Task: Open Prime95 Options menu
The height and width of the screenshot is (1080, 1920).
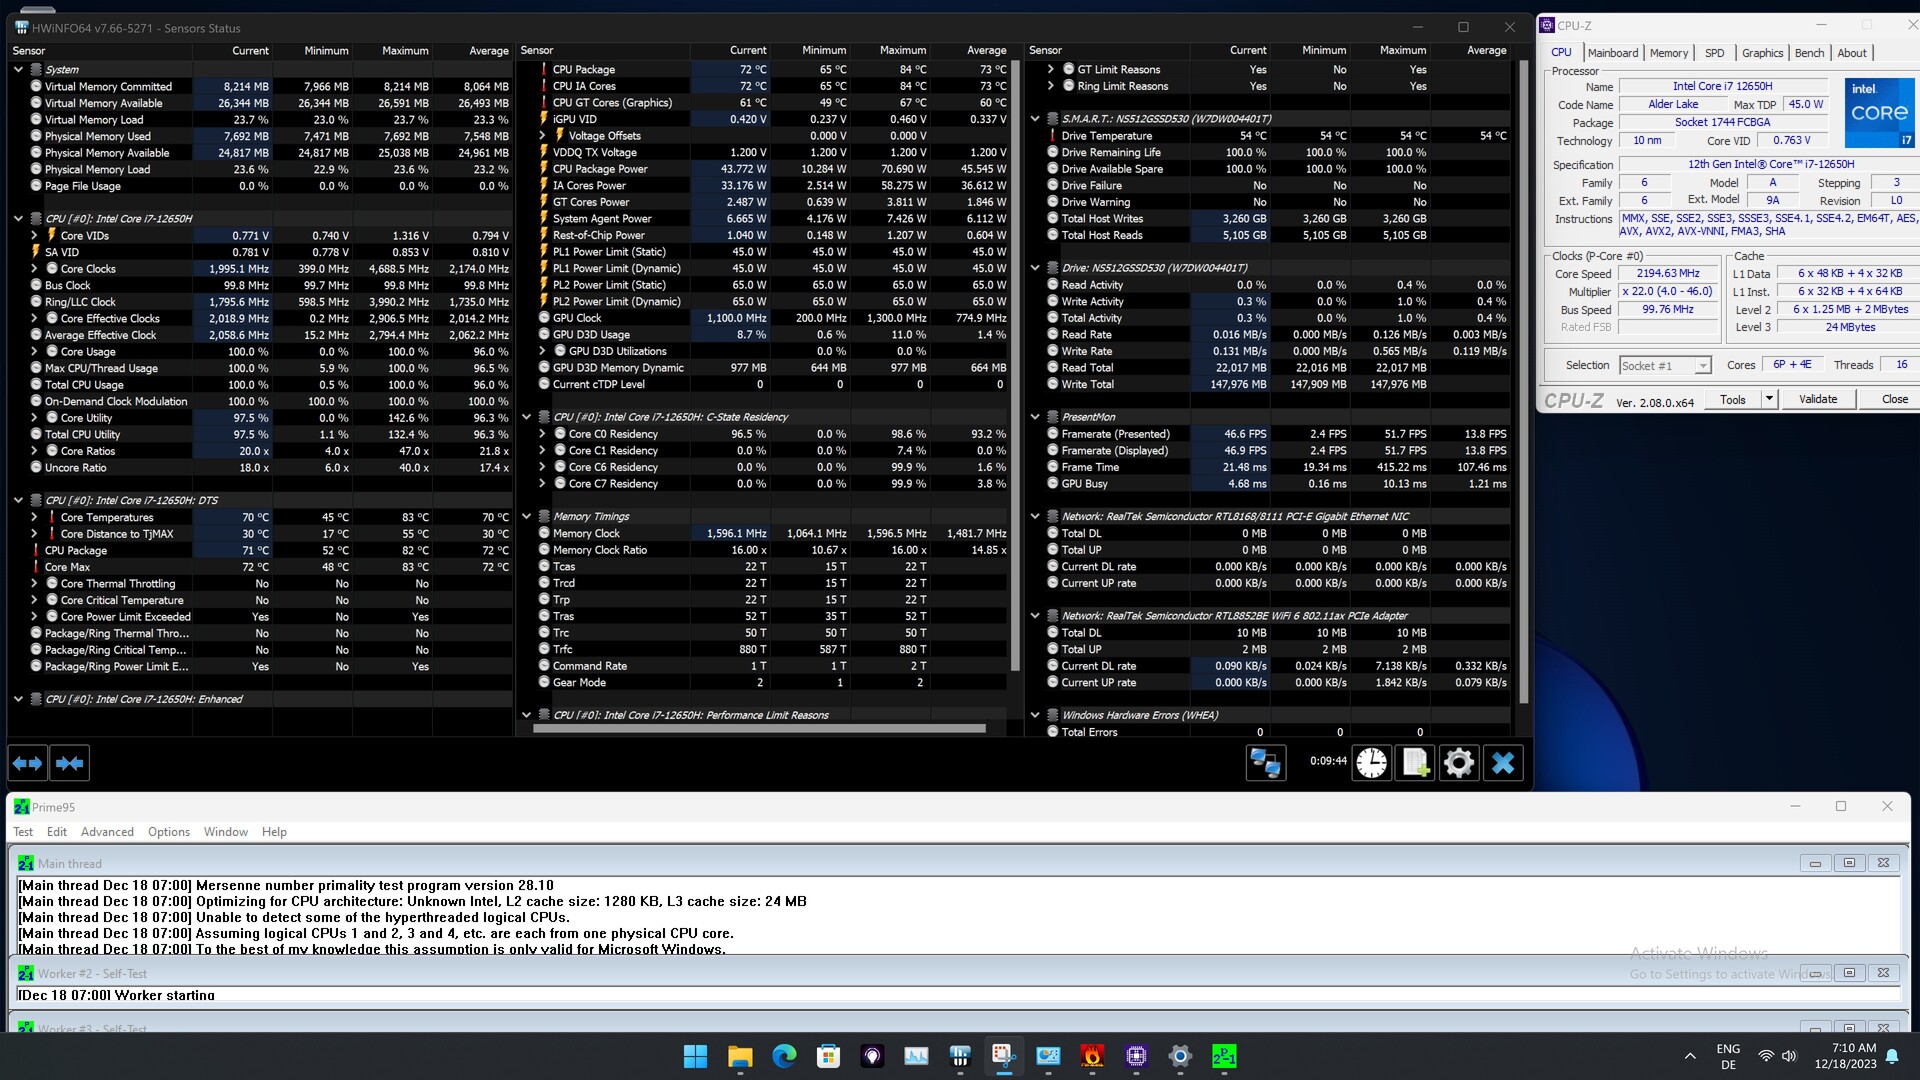Action: pyautogui.click(x=169, y=832)
